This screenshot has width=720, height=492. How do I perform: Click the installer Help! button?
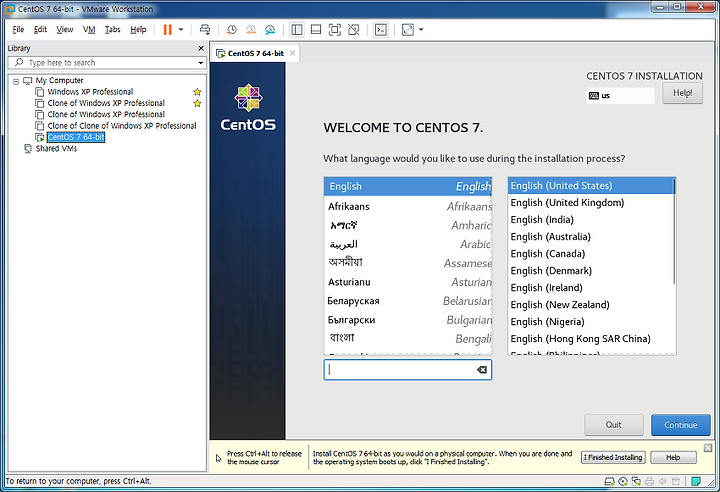coord(682,93)
